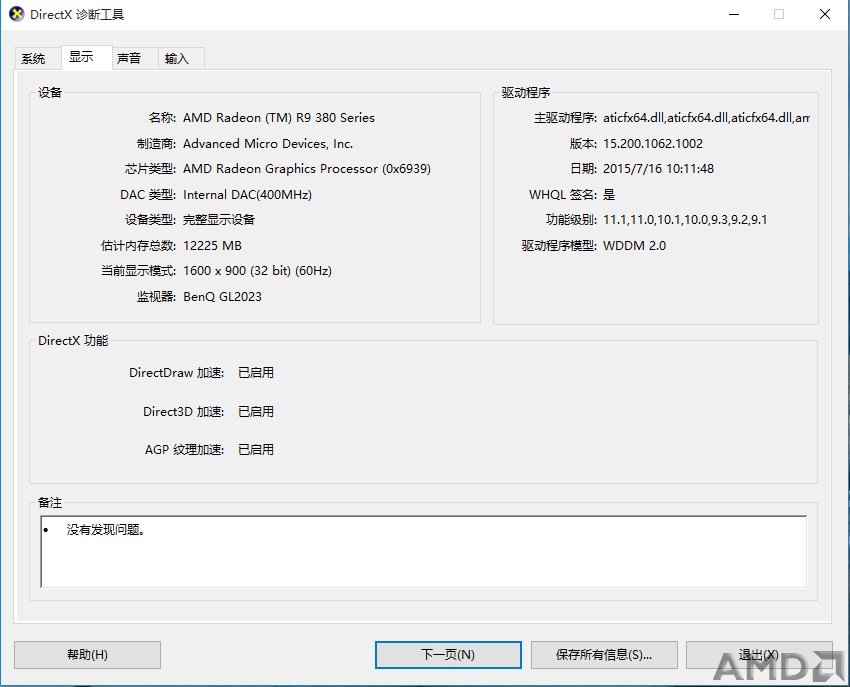The height and width of the screenshot is (687, 850).
Task: Click inside the 备注 notes text box
Action: [423, 551]
